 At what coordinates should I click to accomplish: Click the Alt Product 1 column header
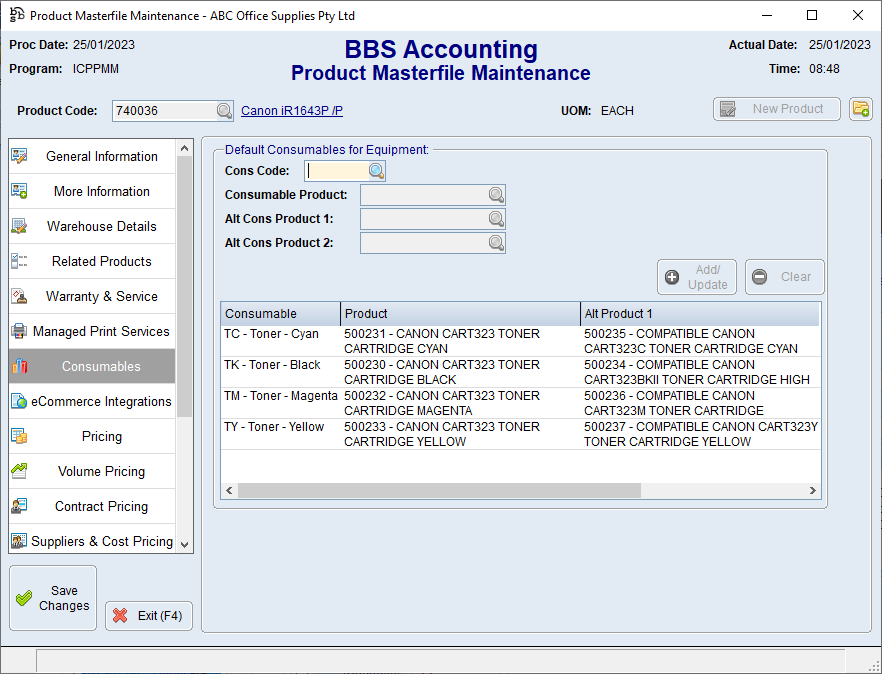(x=700, y=314)
